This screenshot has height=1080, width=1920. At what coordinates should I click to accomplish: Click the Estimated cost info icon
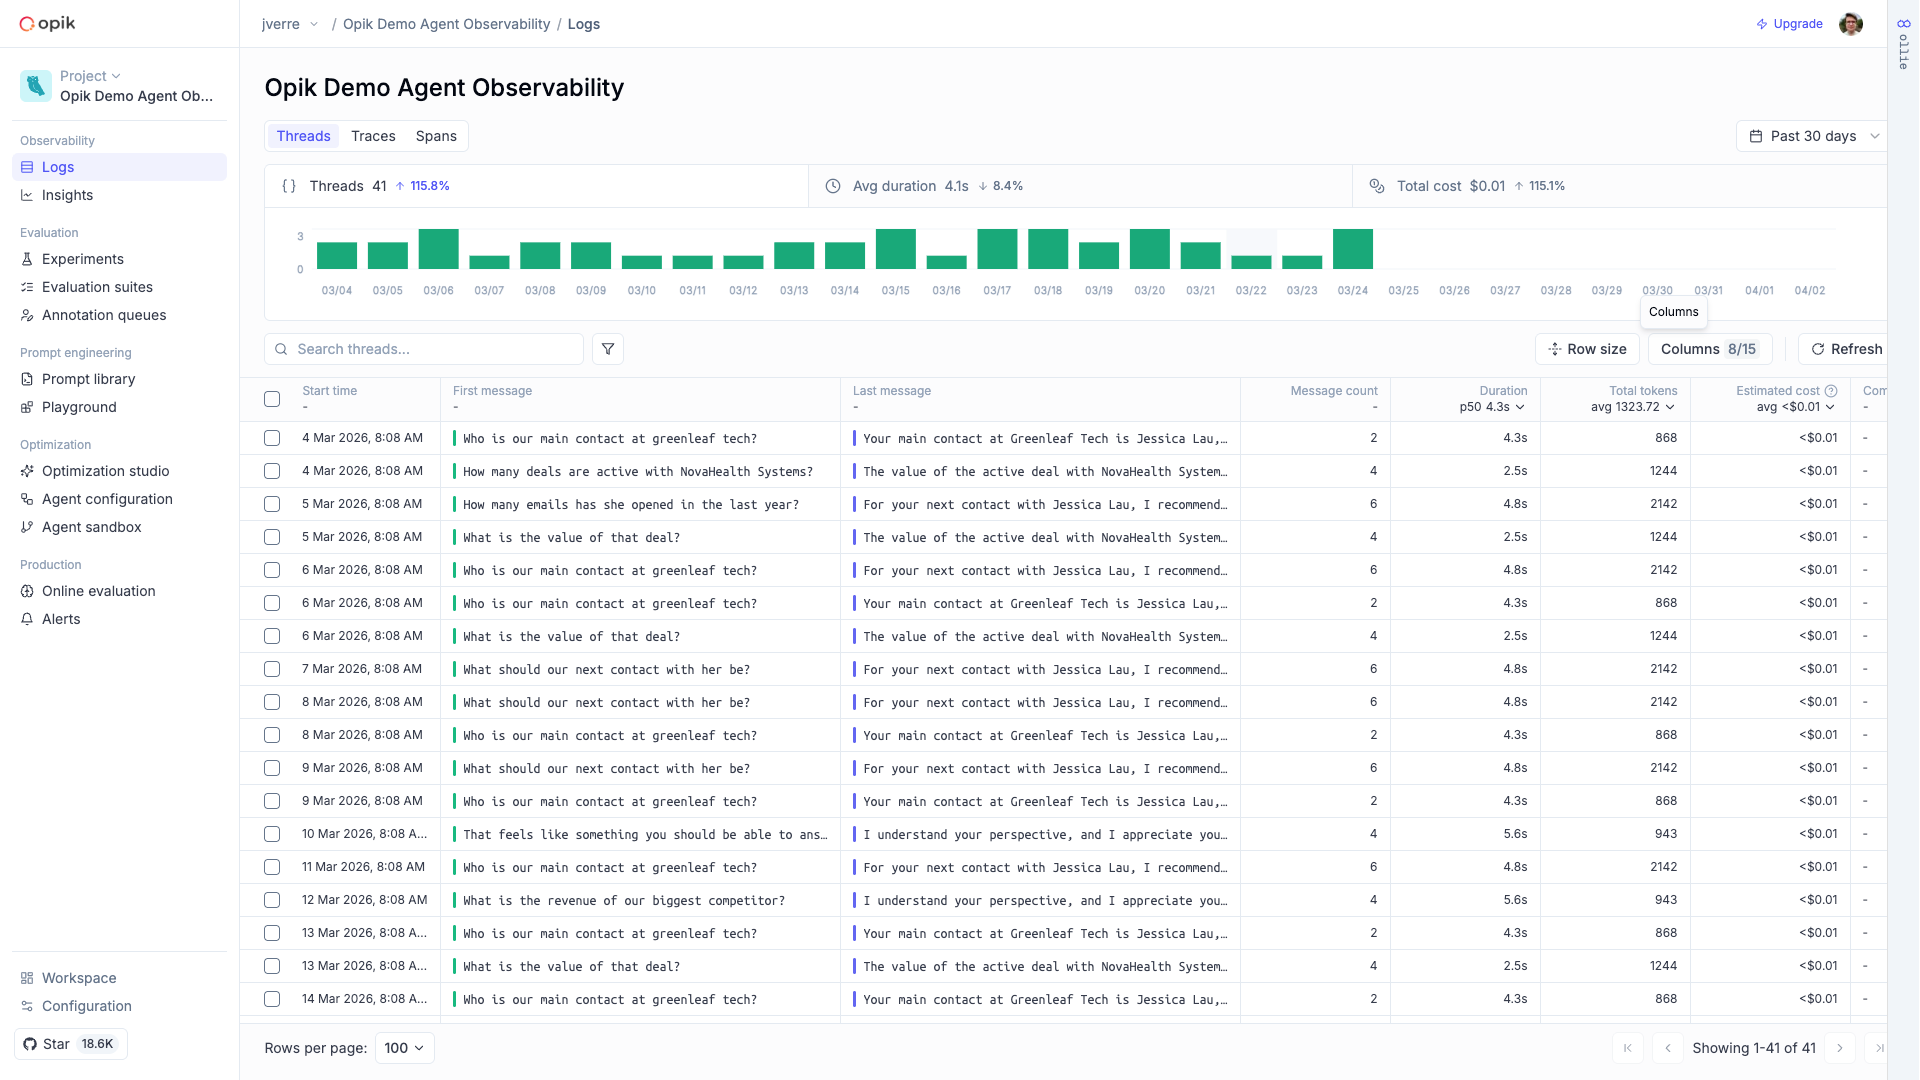1831,391
